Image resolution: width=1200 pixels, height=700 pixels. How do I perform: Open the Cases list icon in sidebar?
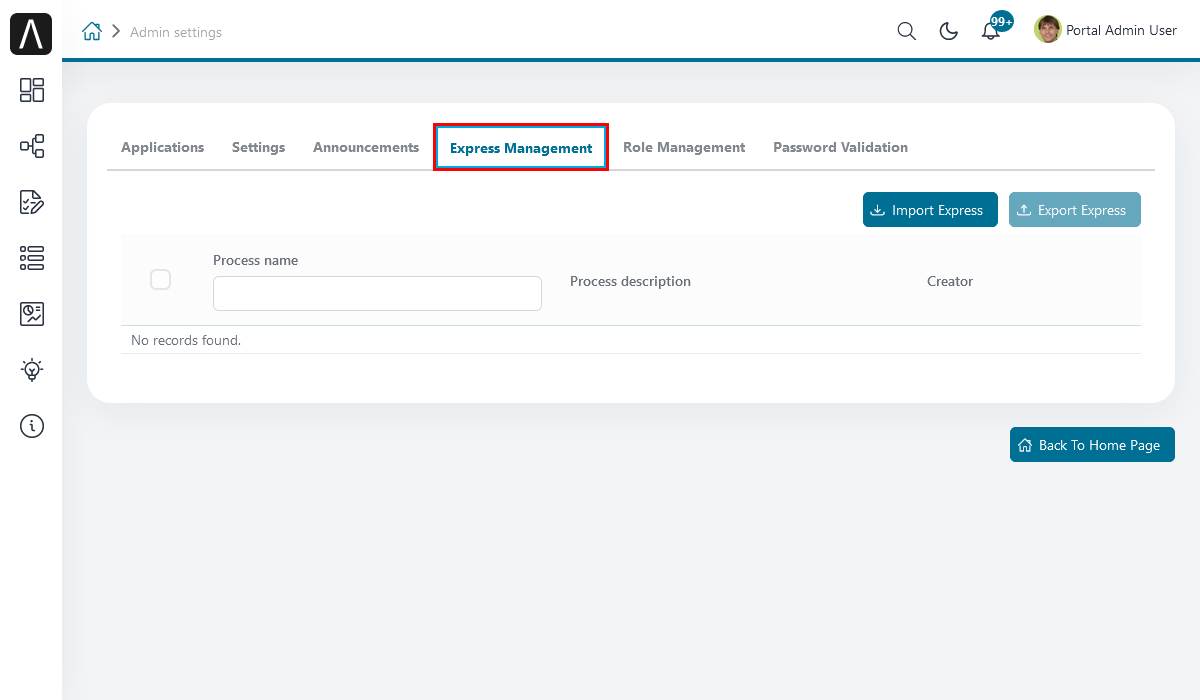[x=32, y=258]
